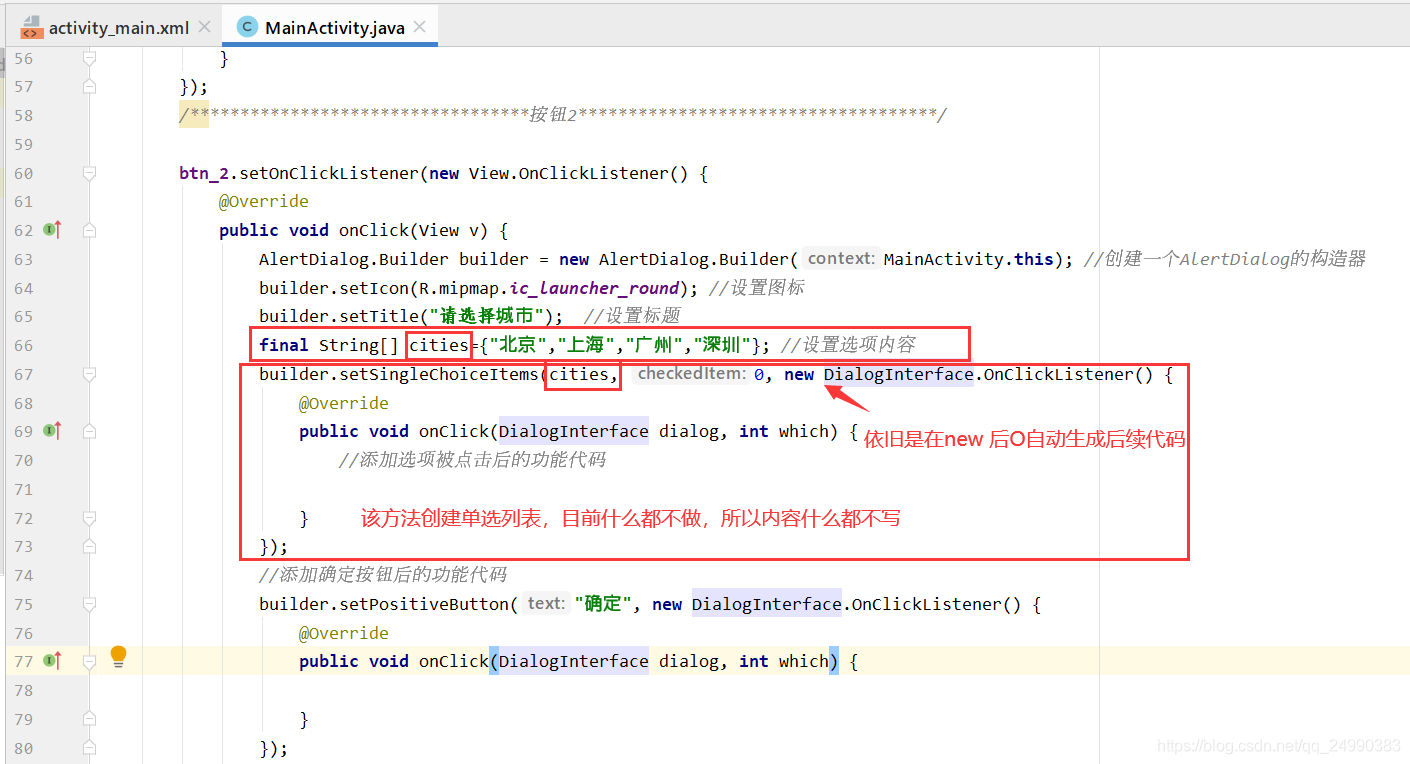
Task: Click the implements-method gutter icon on line 69
Action: (52, 431)
